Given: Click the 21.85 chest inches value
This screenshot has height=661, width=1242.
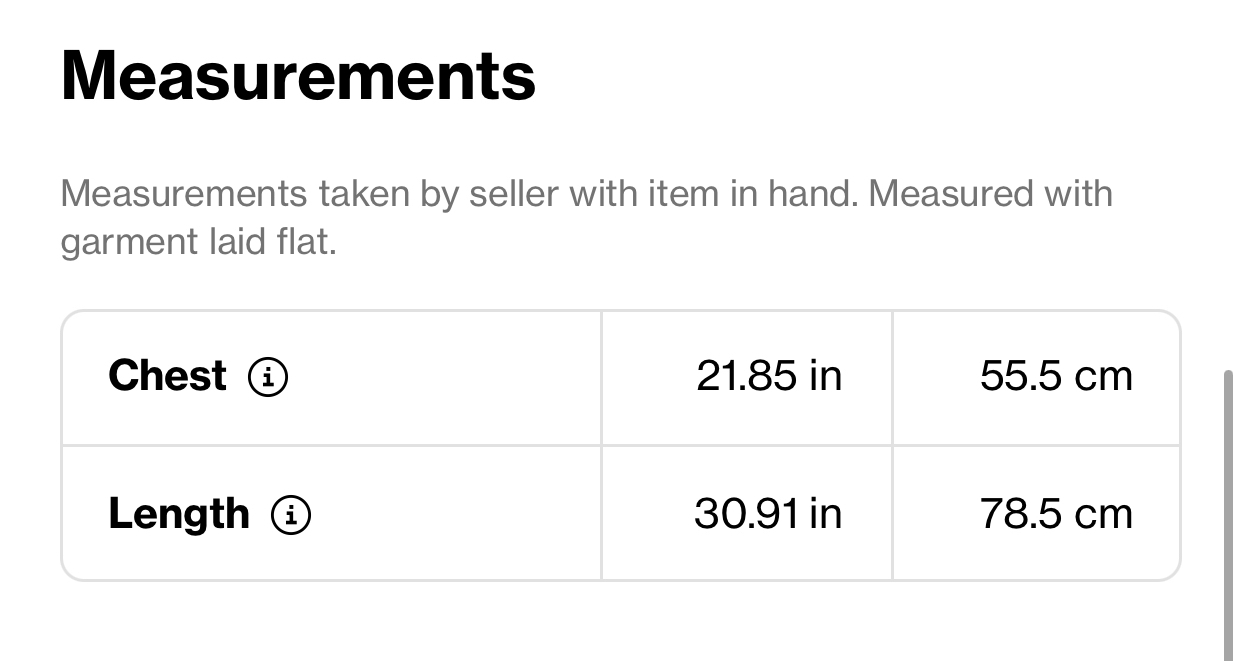Looking at the screenshot, I should 747,376.
